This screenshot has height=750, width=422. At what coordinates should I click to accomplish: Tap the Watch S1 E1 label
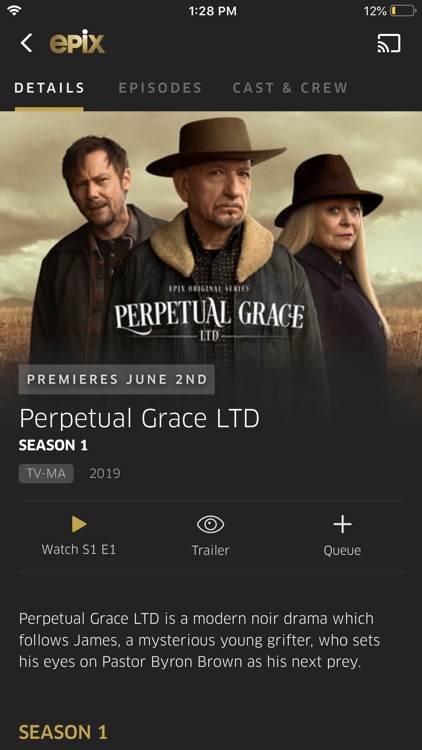pyautogui.click(x=79, y=549)
